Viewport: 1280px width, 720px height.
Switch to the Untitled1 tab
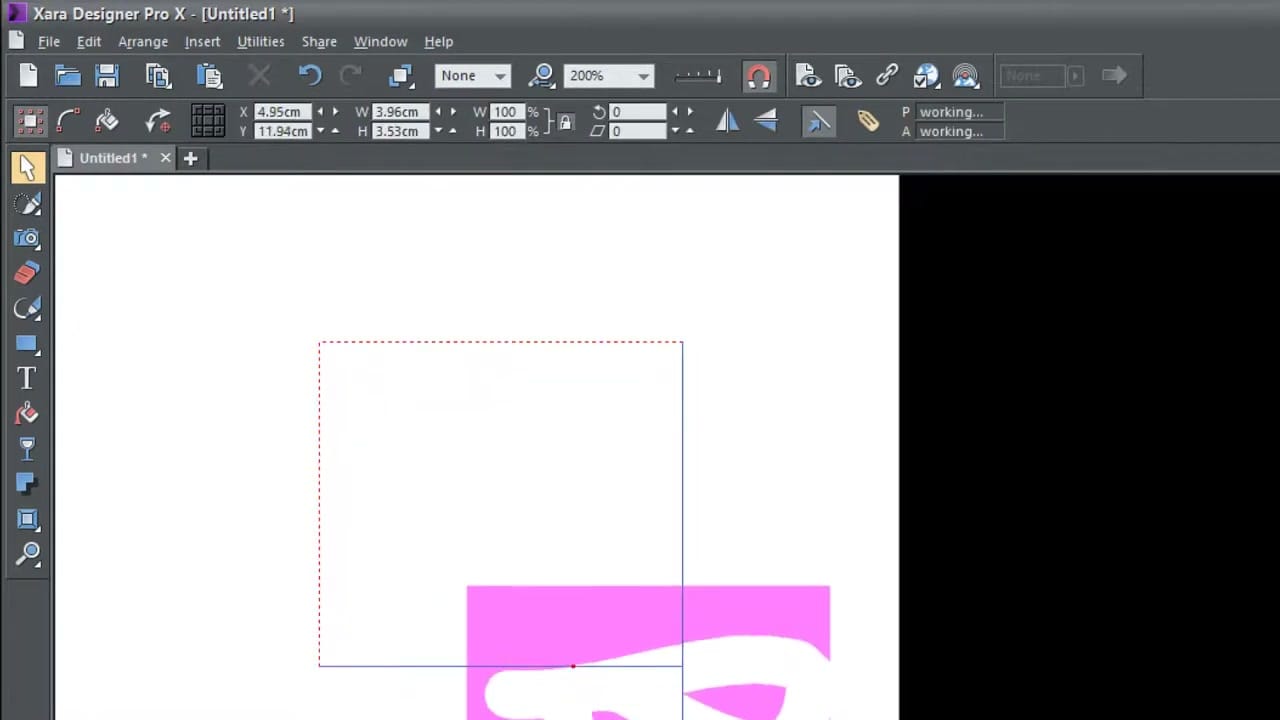click(x=110, y=157)
